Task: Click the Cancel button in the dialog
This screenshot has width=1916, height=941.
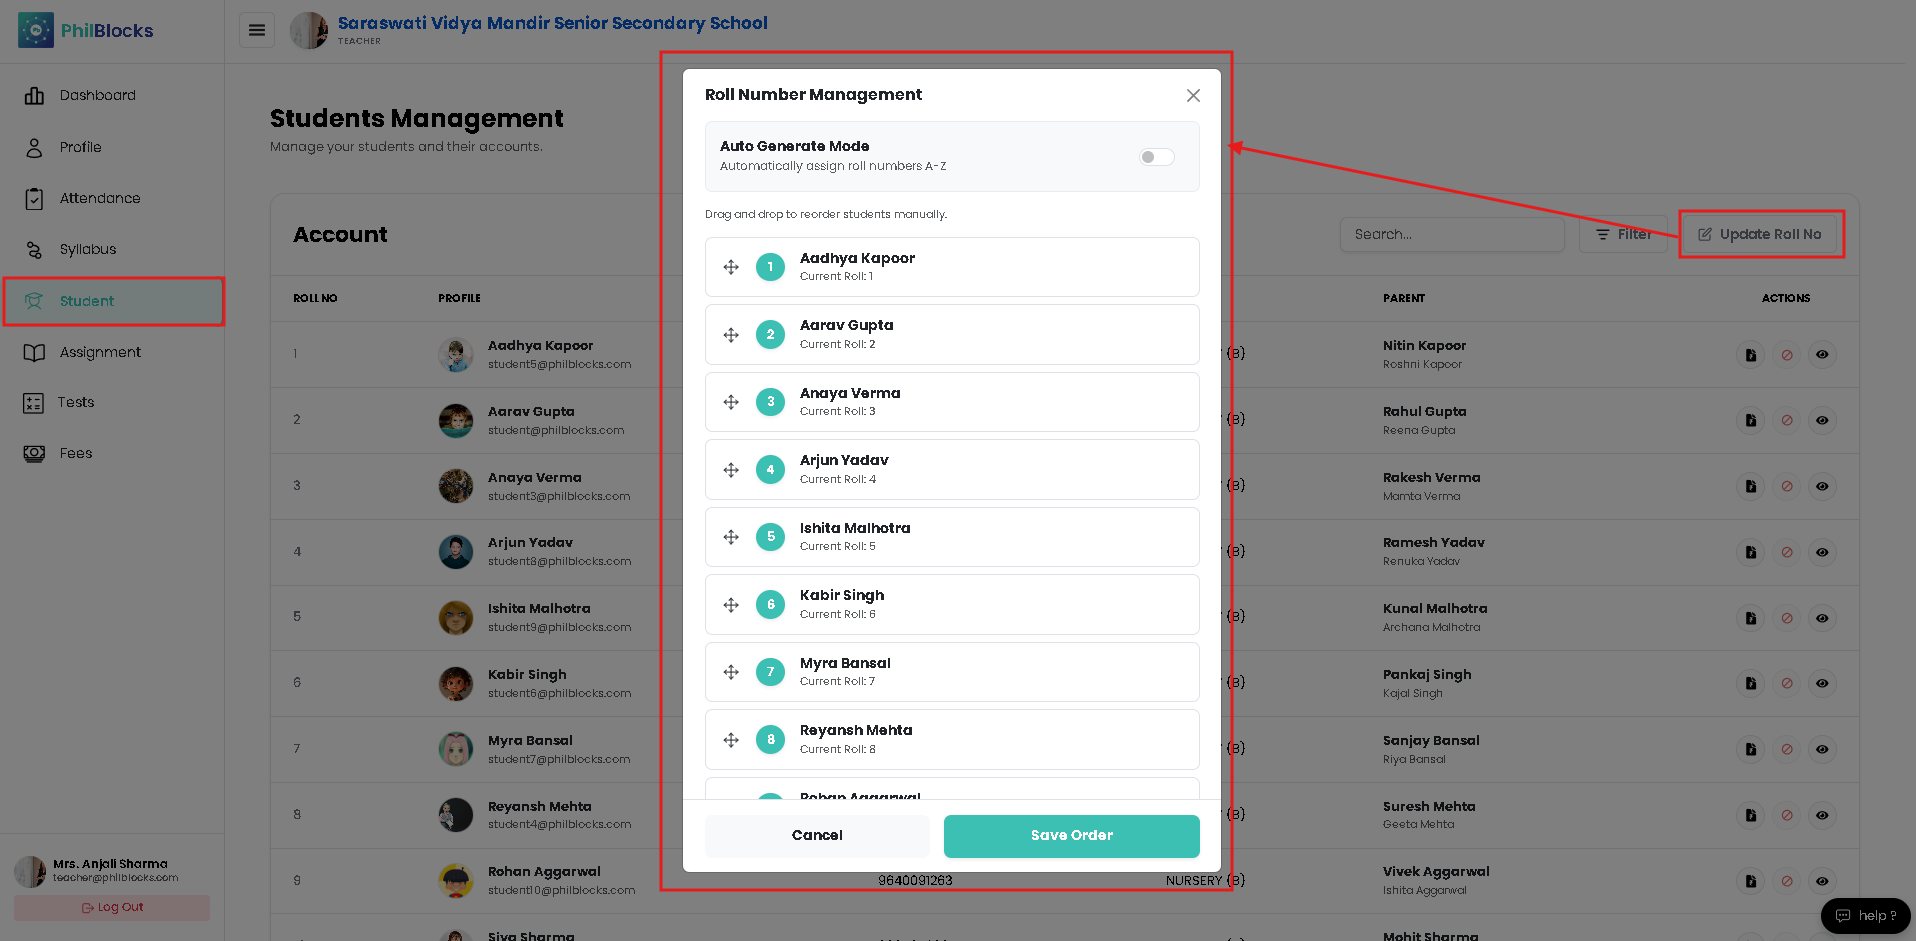Action: 817,836
